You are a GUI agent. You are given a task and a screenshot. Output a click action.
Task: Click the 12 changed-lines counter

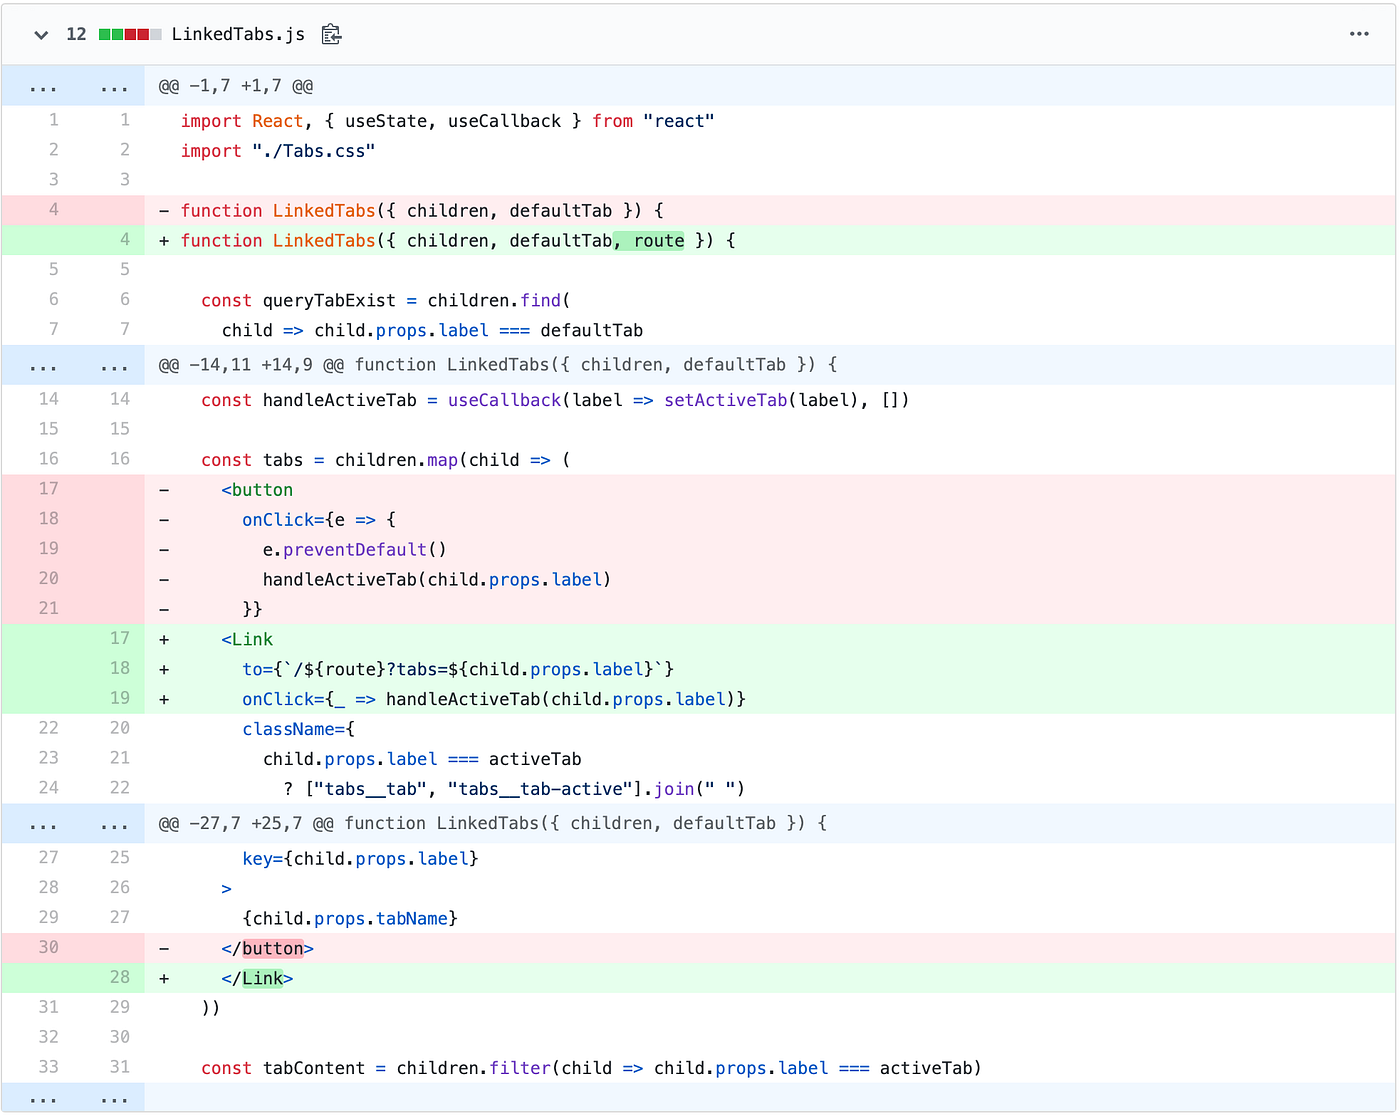75,33
